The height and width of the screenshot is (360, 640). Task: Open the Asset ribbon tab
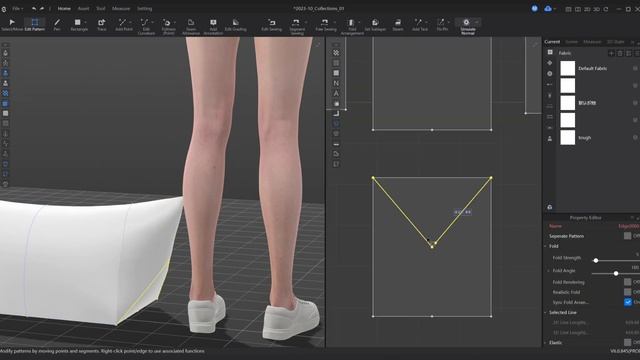(83, 9)
